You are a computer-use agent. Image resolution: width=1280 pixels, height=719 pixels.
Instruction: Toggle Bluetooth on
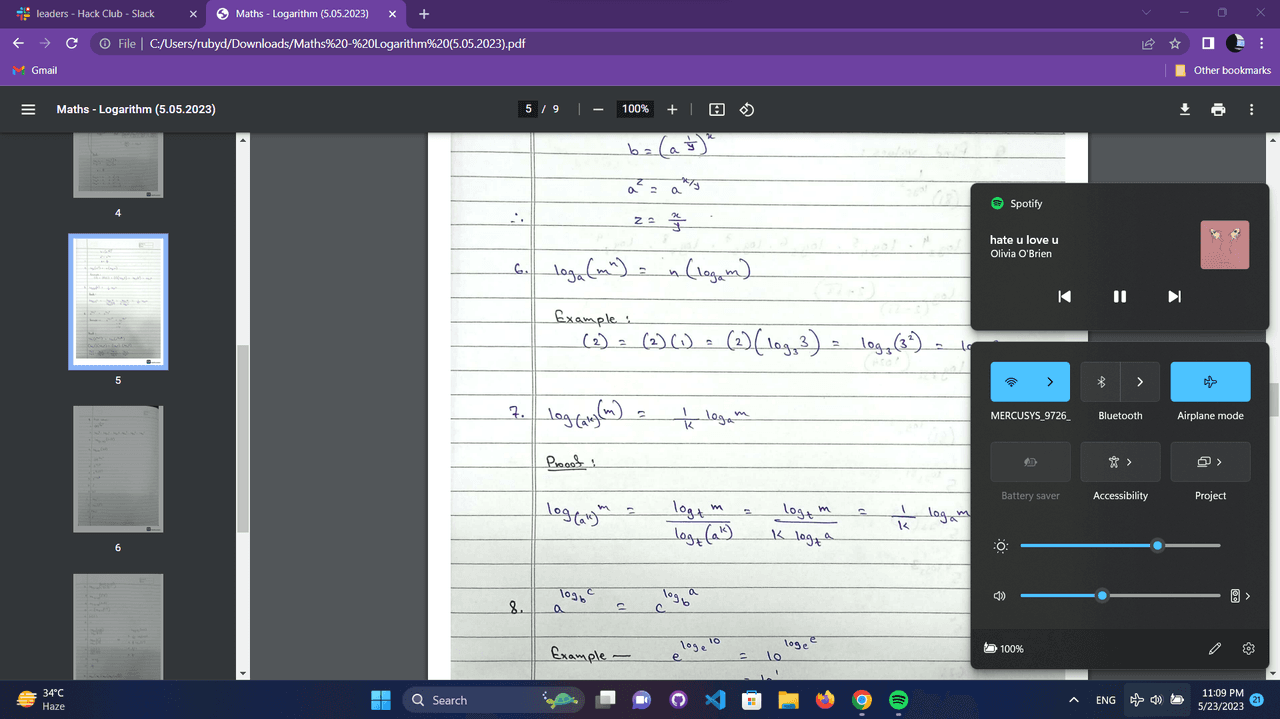1101,382
